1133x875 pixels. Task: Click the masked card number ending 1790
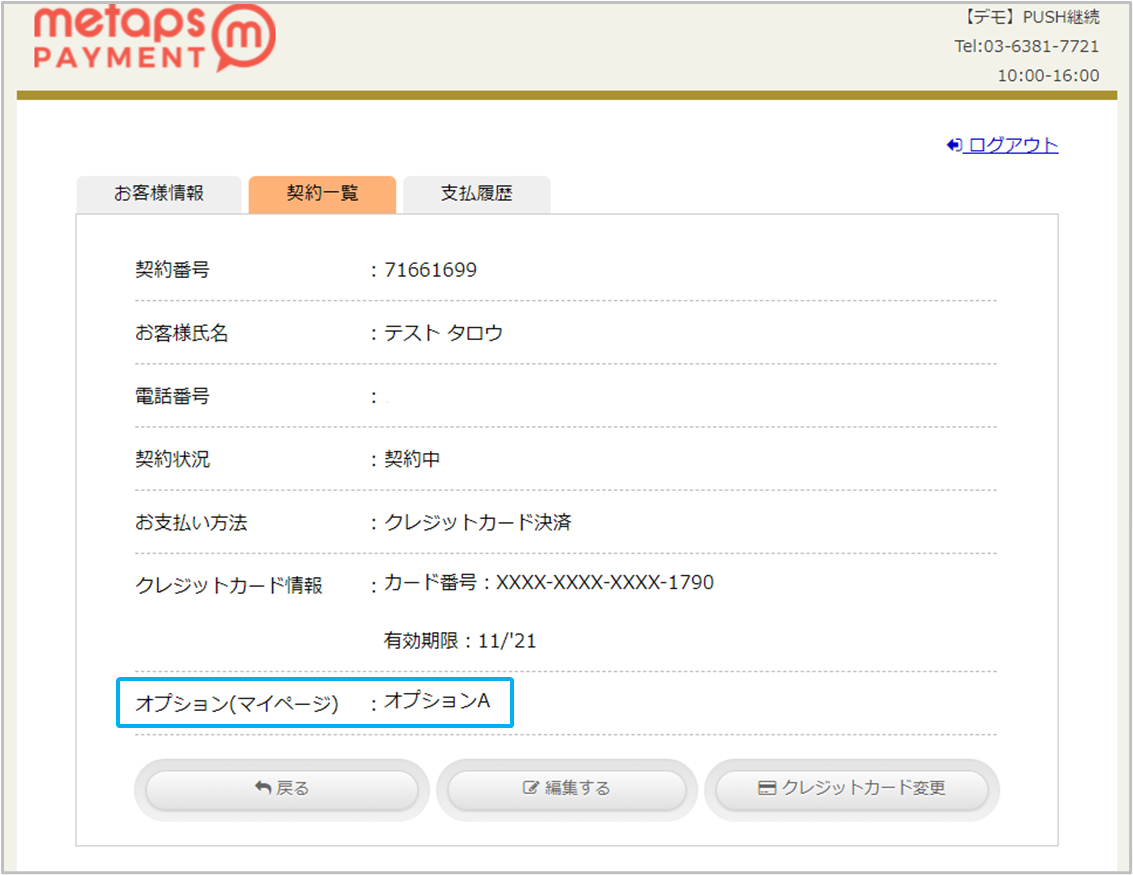tap(604, 582)
